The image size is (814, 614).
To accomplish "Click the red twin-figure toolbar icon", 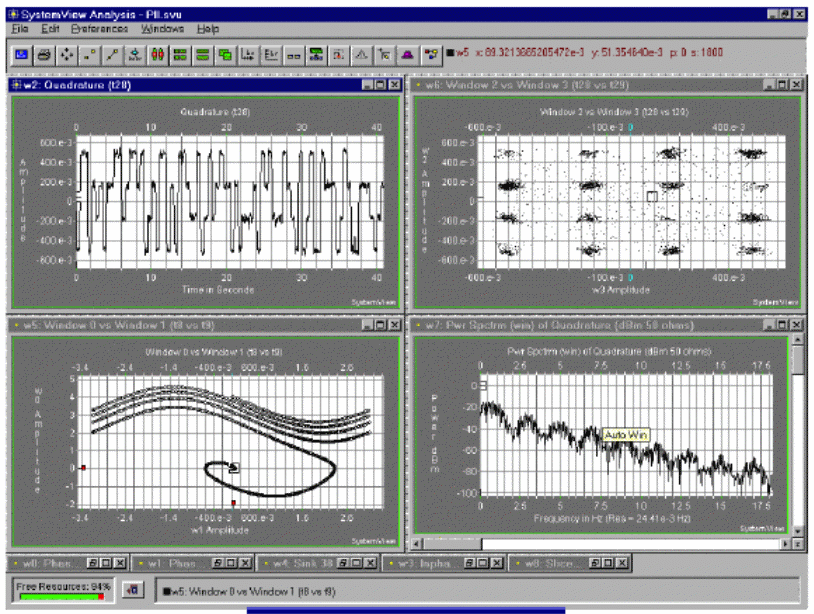I will [157, 55].
